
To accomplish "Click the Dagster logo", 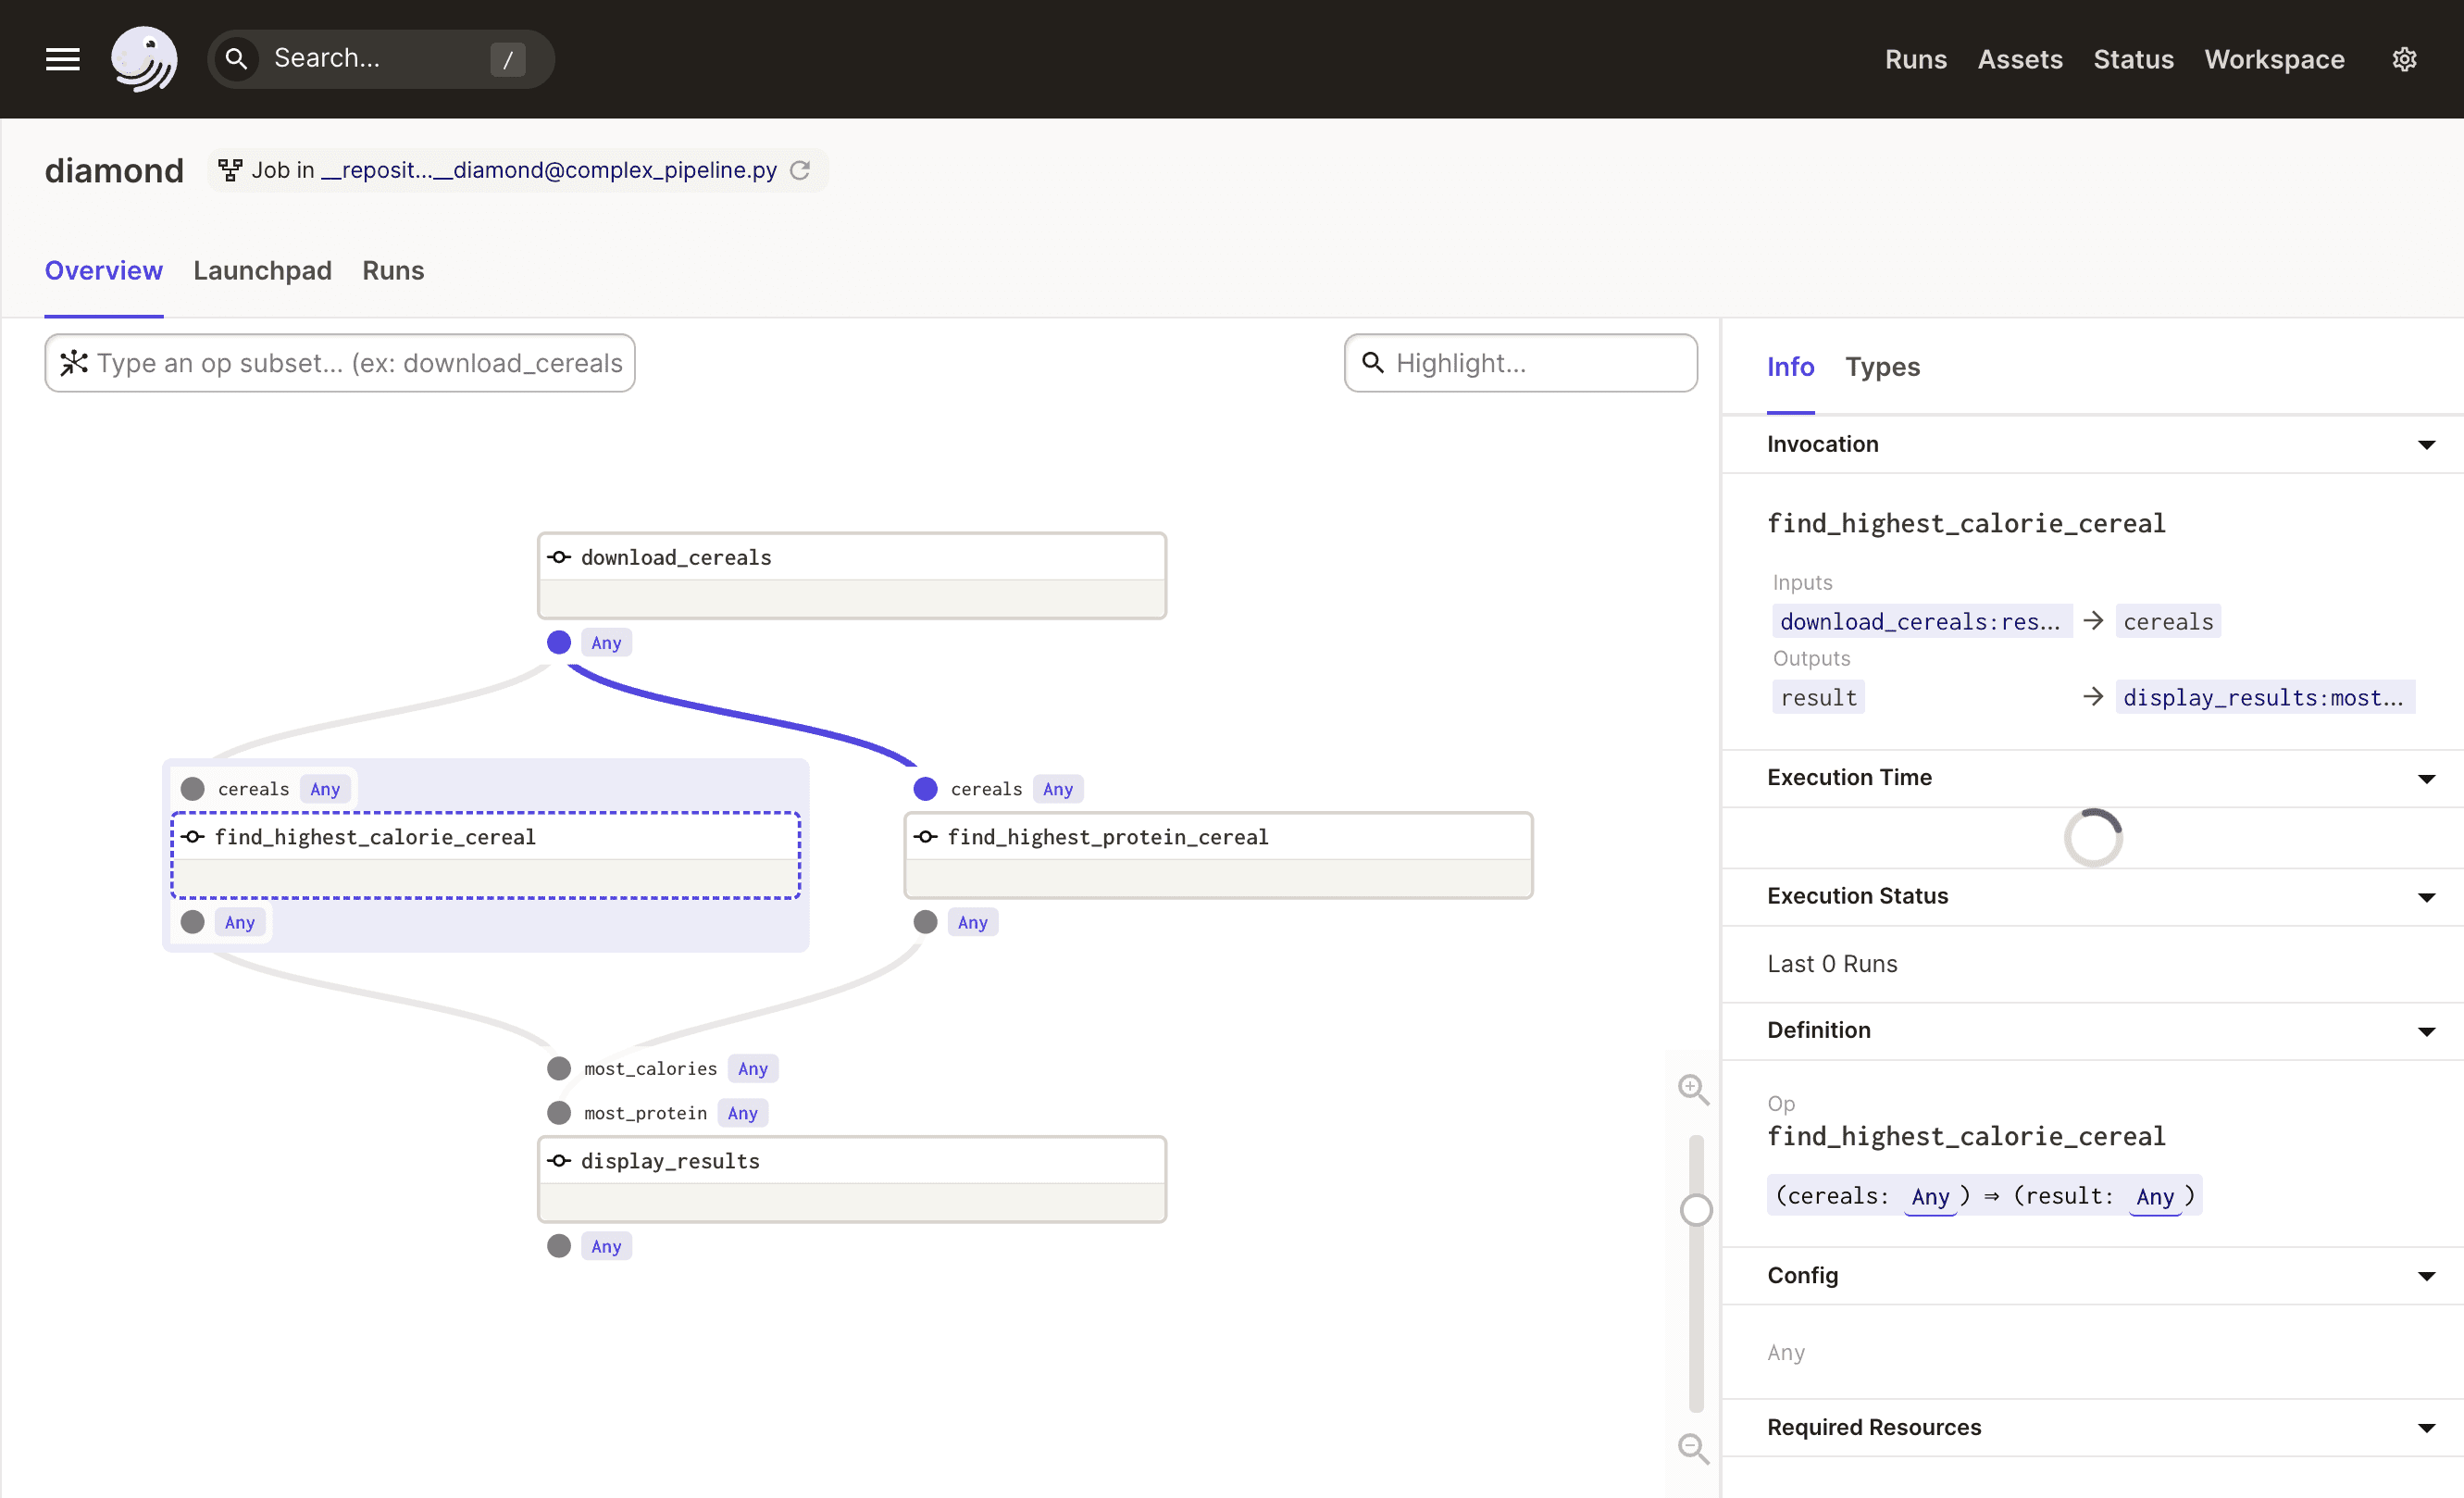I will 144,59.
